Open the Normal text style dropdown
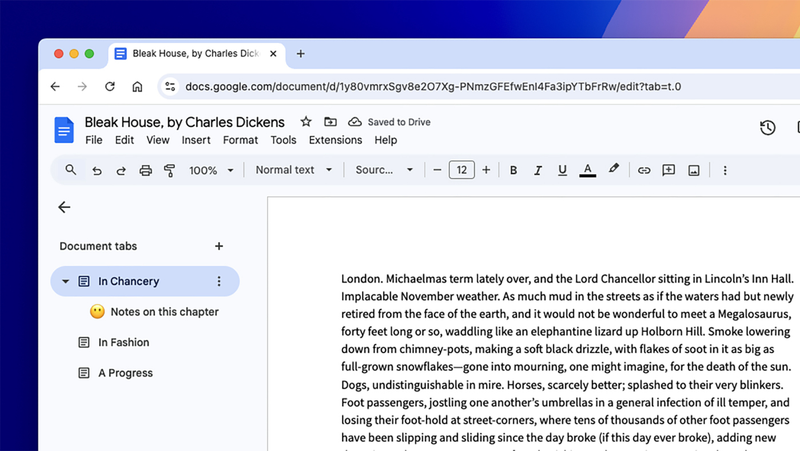 click(292, 171)
